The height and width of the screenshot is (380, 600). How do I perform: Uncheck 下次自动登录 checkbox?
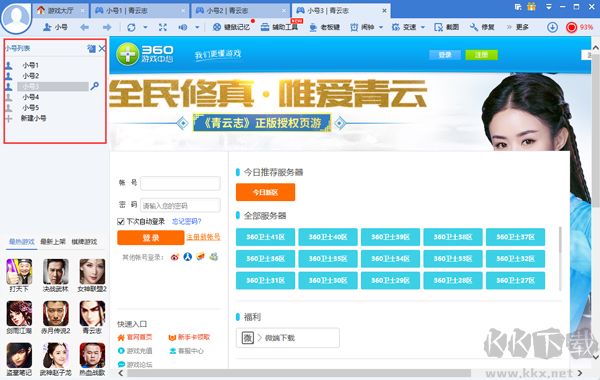click(x=121, y=221)
